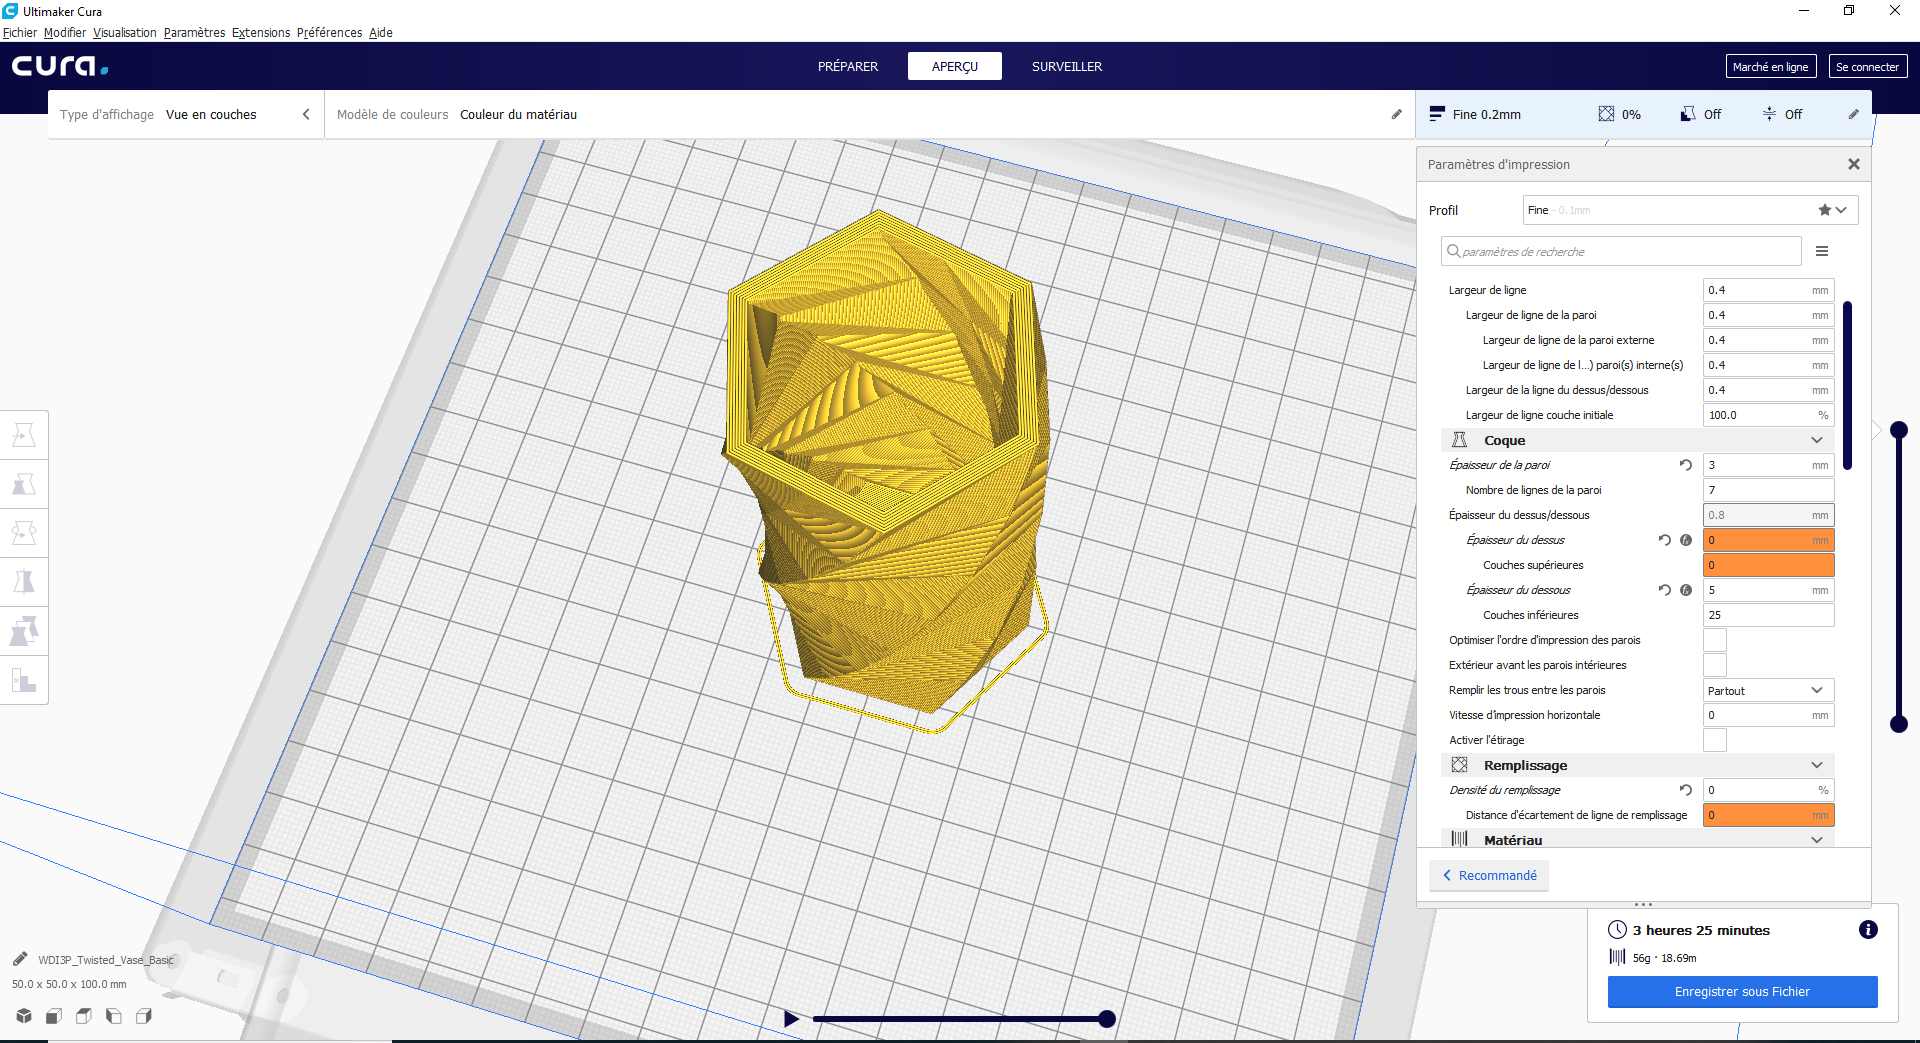This screenshot has height=1043, width=1920.
Task: Switch to the PRÉPARER tab
Action: [x=848, y=67]
